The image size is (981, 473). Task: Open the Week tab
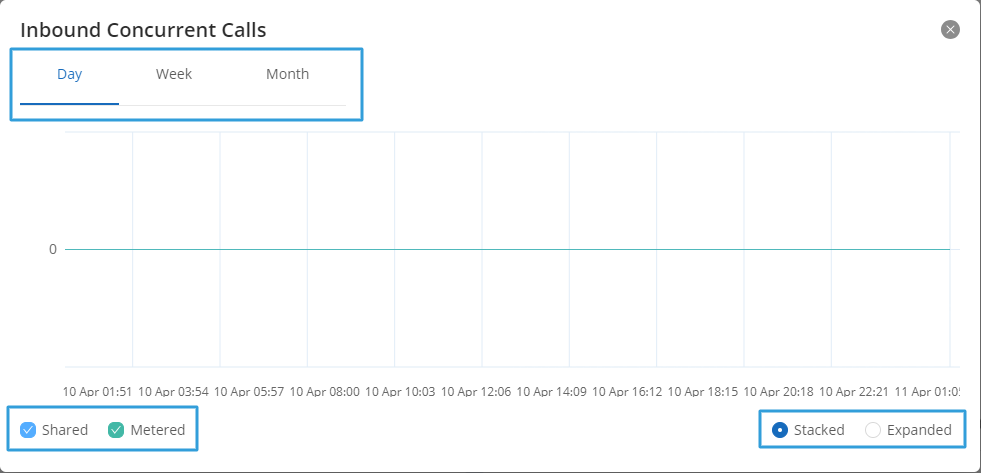tap(174, 74)
